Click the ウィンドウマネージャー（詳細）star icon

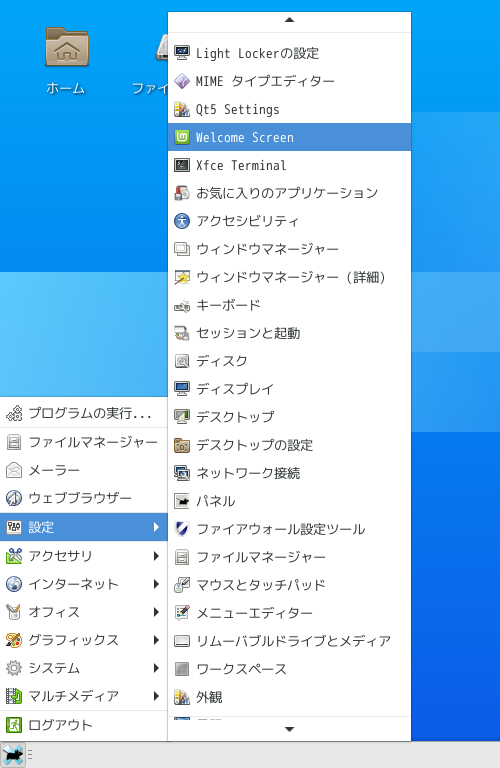tap(182, 277)
